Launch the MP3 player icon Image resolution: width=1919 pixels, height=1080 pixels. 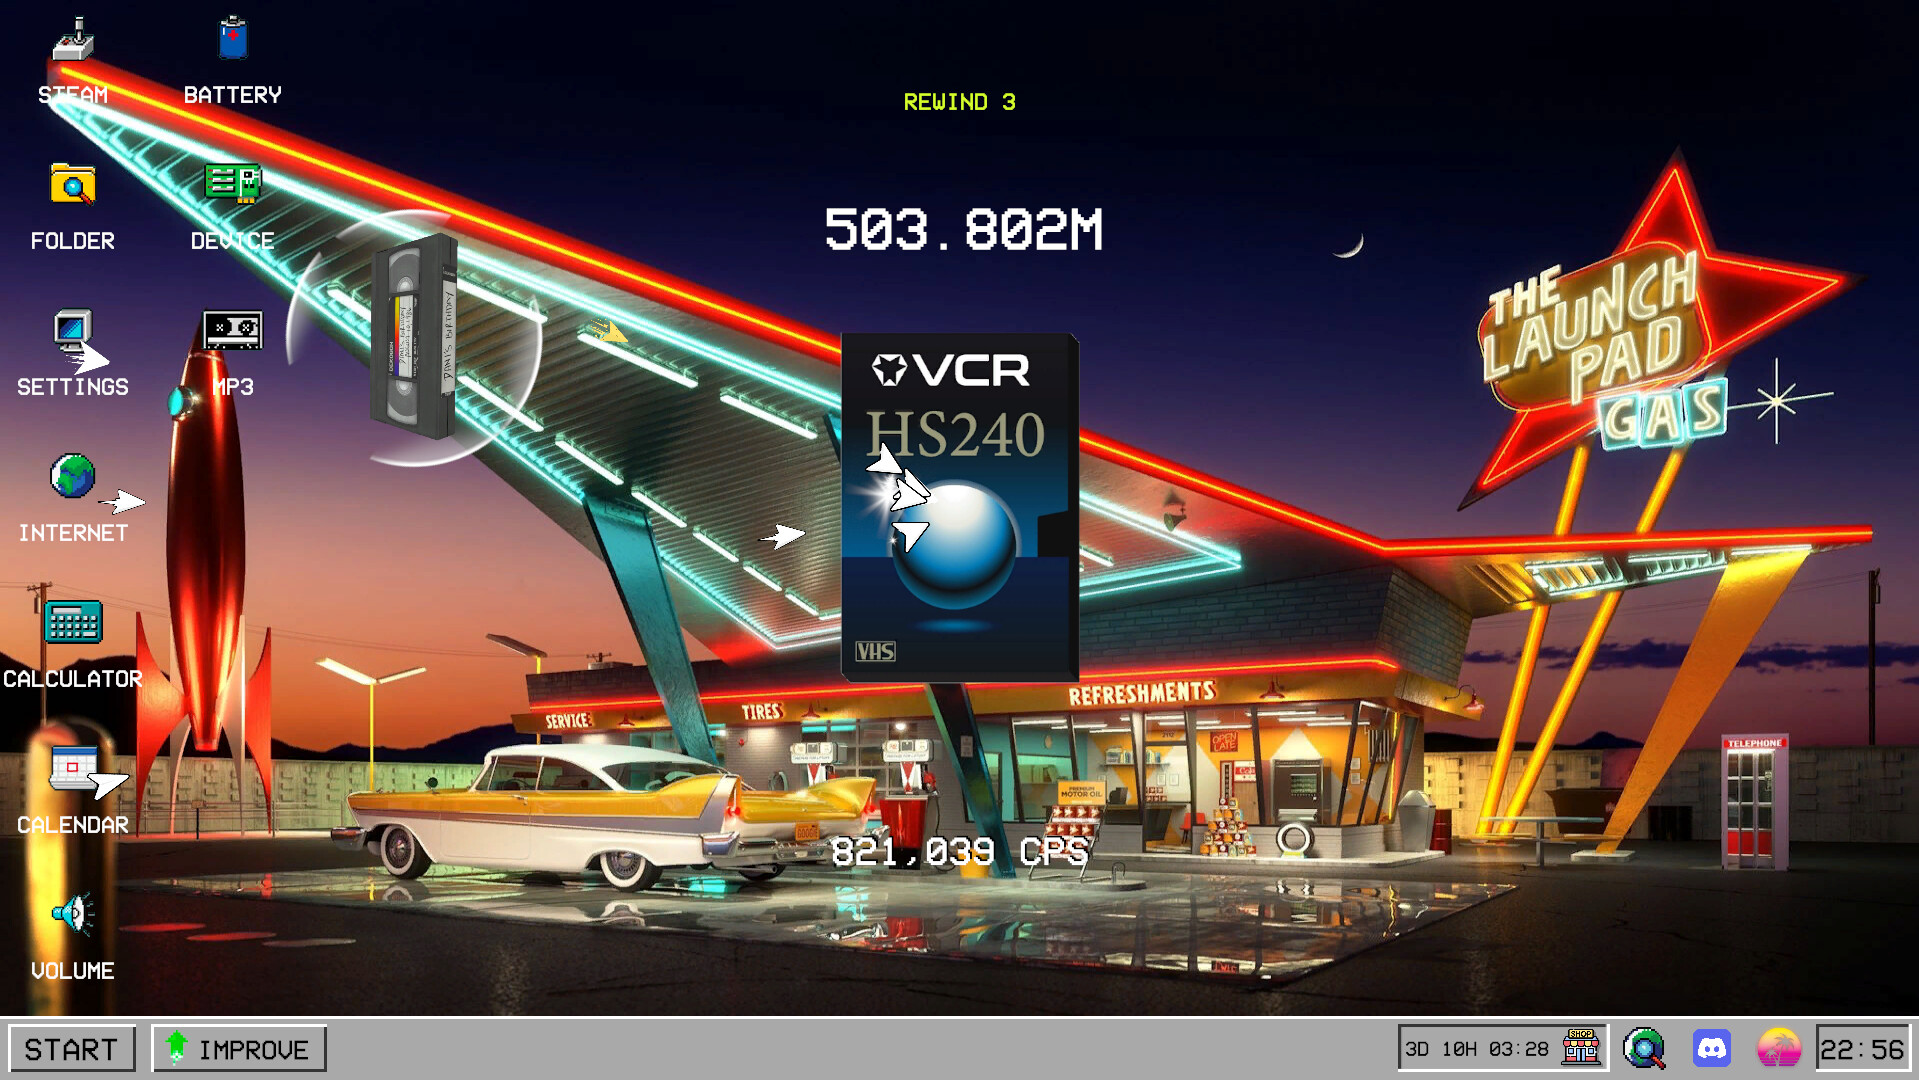[232, 330]
